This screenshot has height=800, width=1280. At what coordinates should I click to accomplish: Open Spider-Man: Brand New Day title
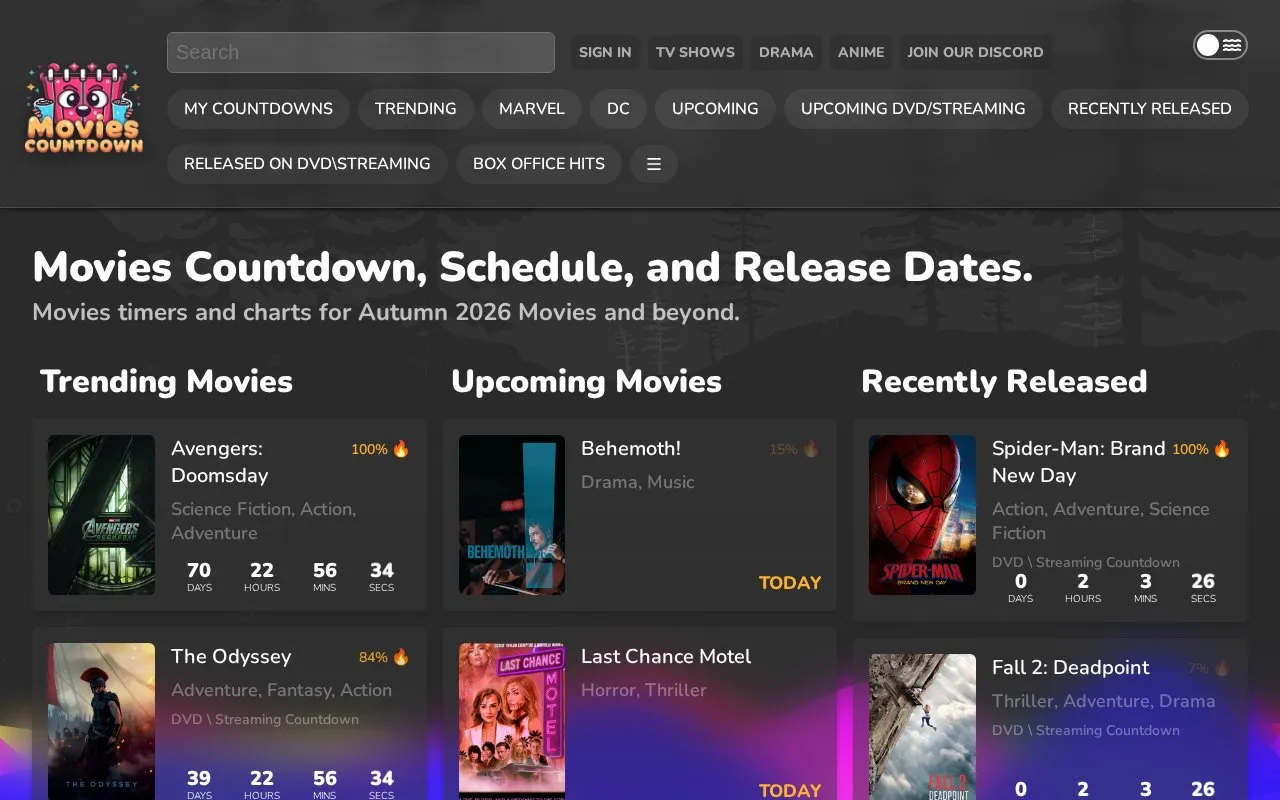(x=1079, y=462)
